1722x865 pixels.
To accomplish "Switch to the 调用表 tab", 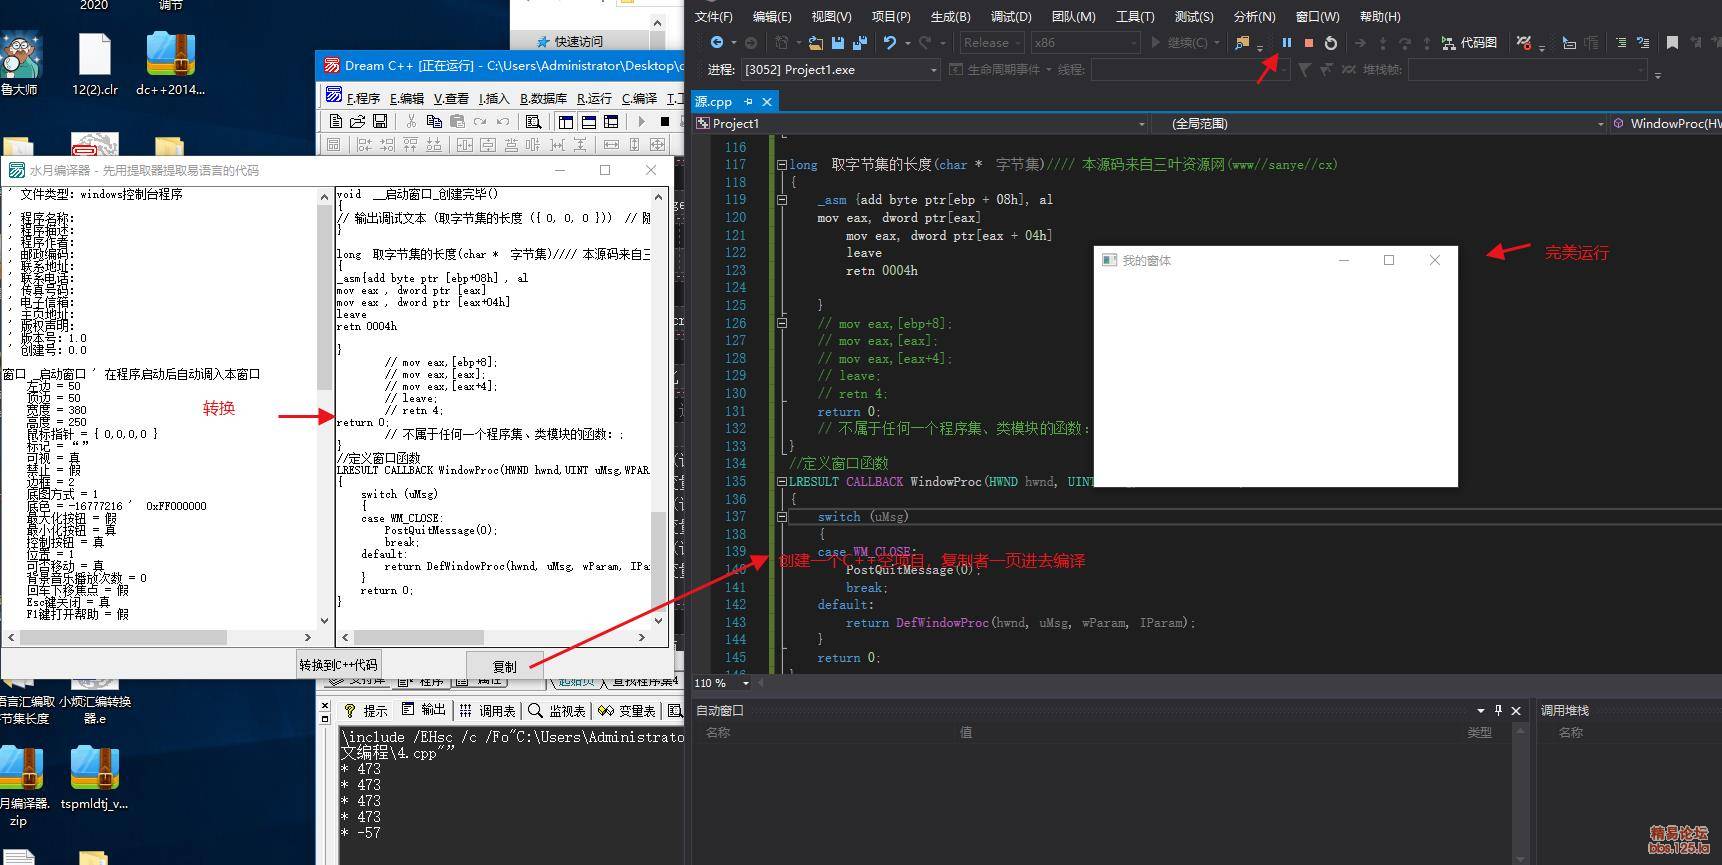I will pos(488,710).
